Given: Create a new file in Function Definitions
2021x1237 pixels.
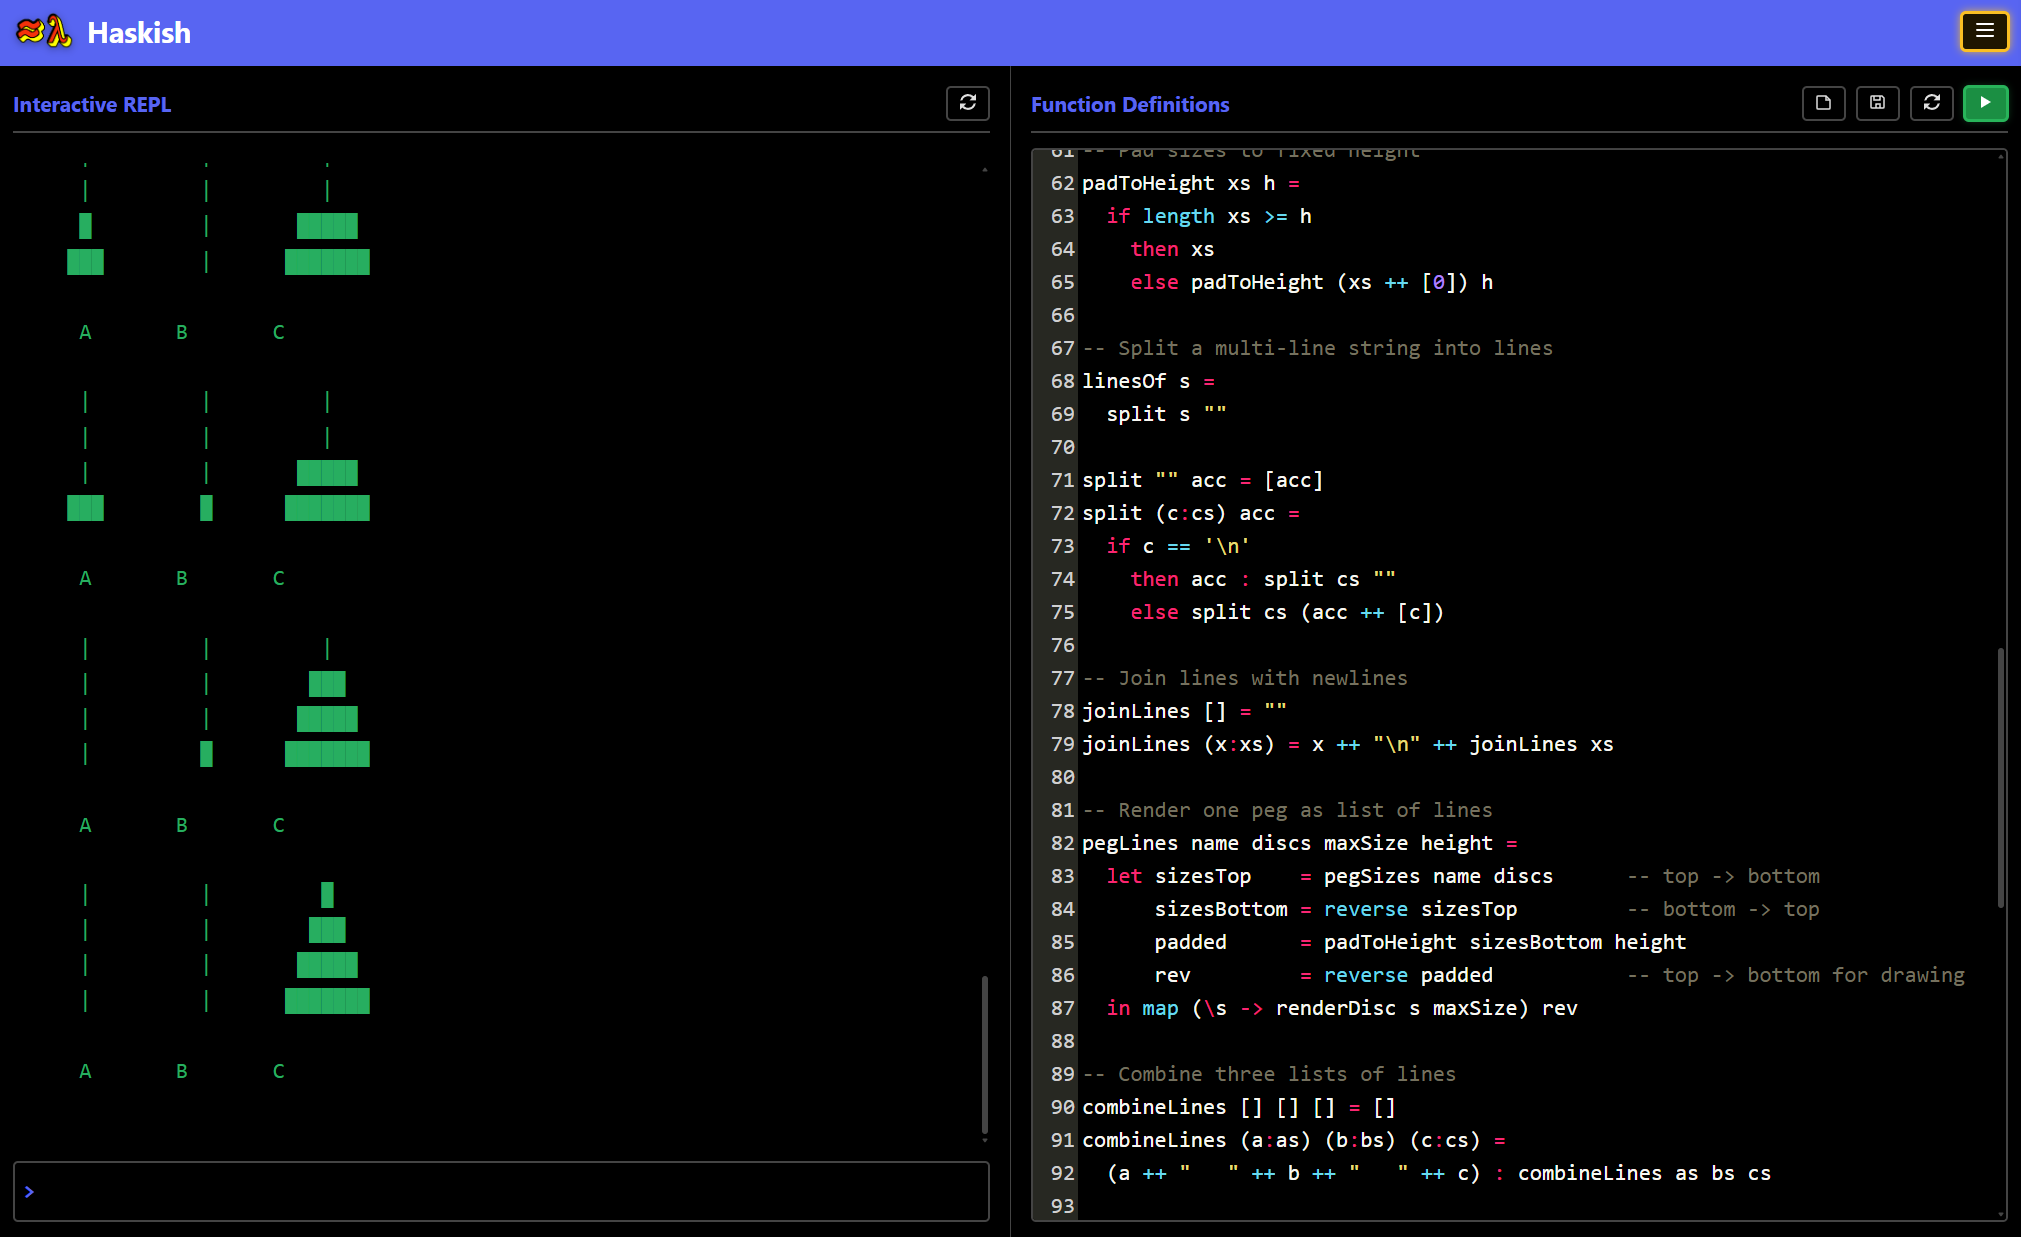Looking at the screenshot, I should (x=1823, y=103).
